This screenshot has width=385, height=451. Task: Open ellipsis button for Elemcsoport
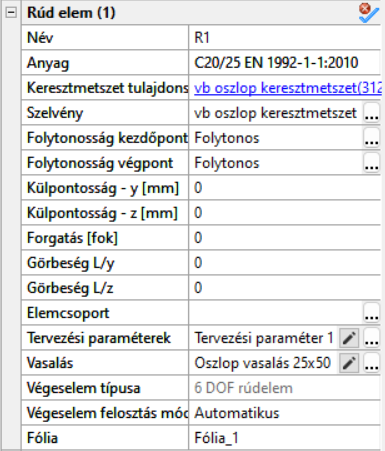(371, 313)
